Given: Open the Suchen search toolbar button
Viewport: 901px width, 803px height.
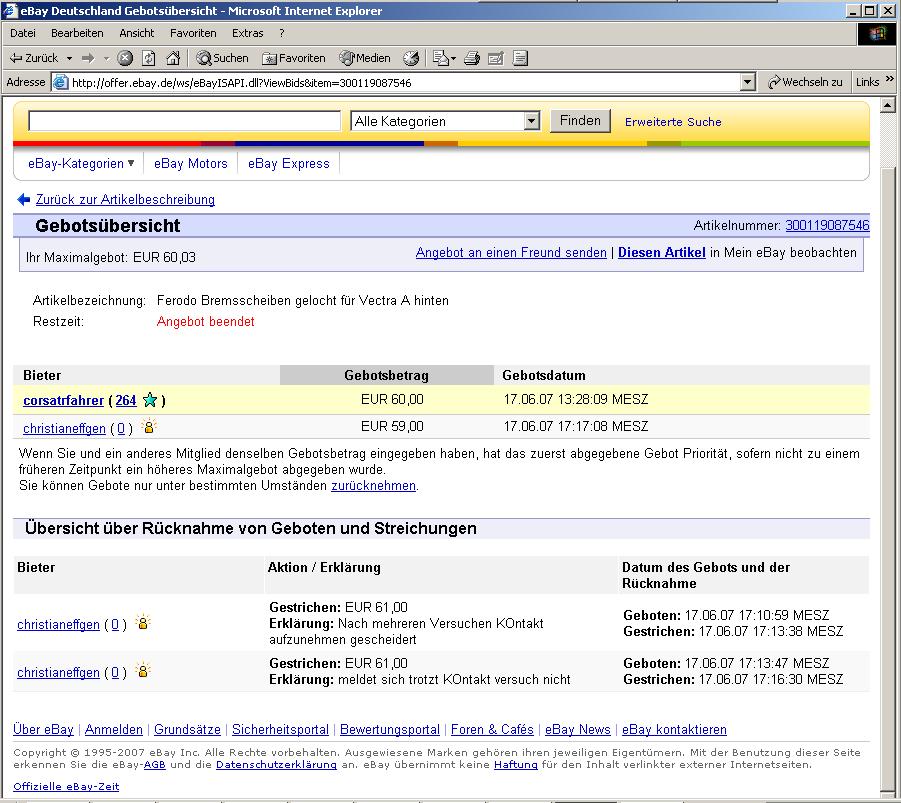Looking at the screenshot, I should 222,58.
